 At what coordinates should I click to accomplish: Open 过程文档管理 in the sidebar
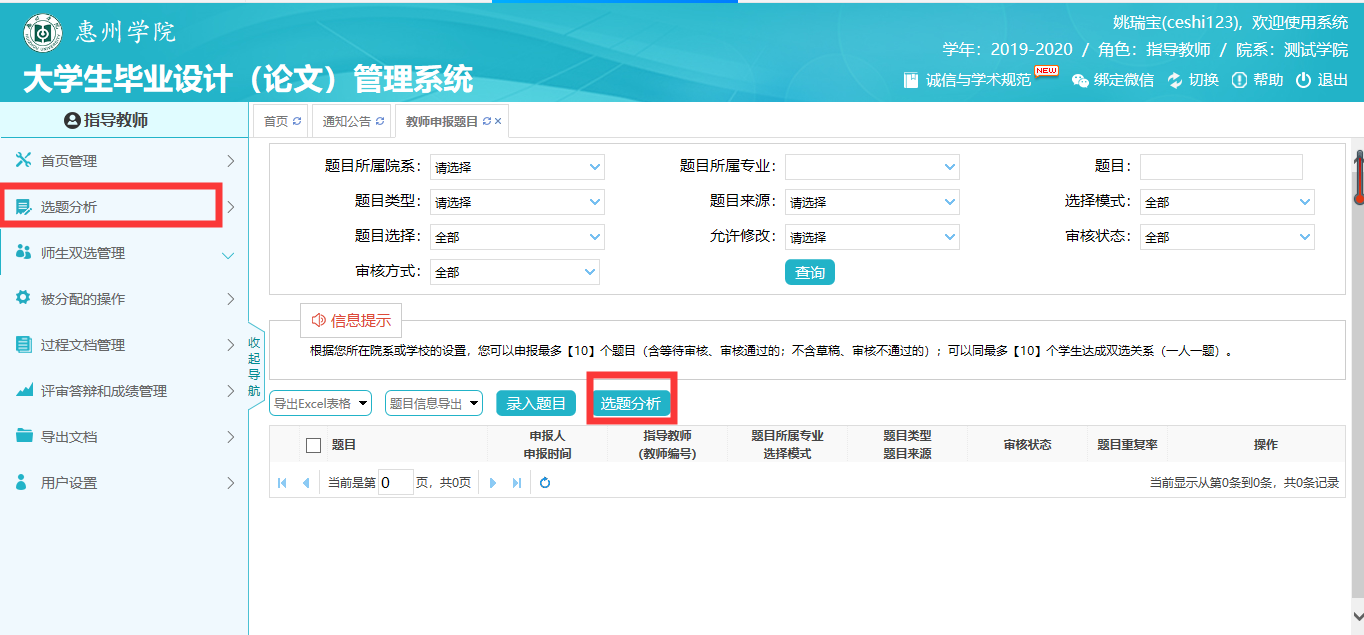[124, 345]
